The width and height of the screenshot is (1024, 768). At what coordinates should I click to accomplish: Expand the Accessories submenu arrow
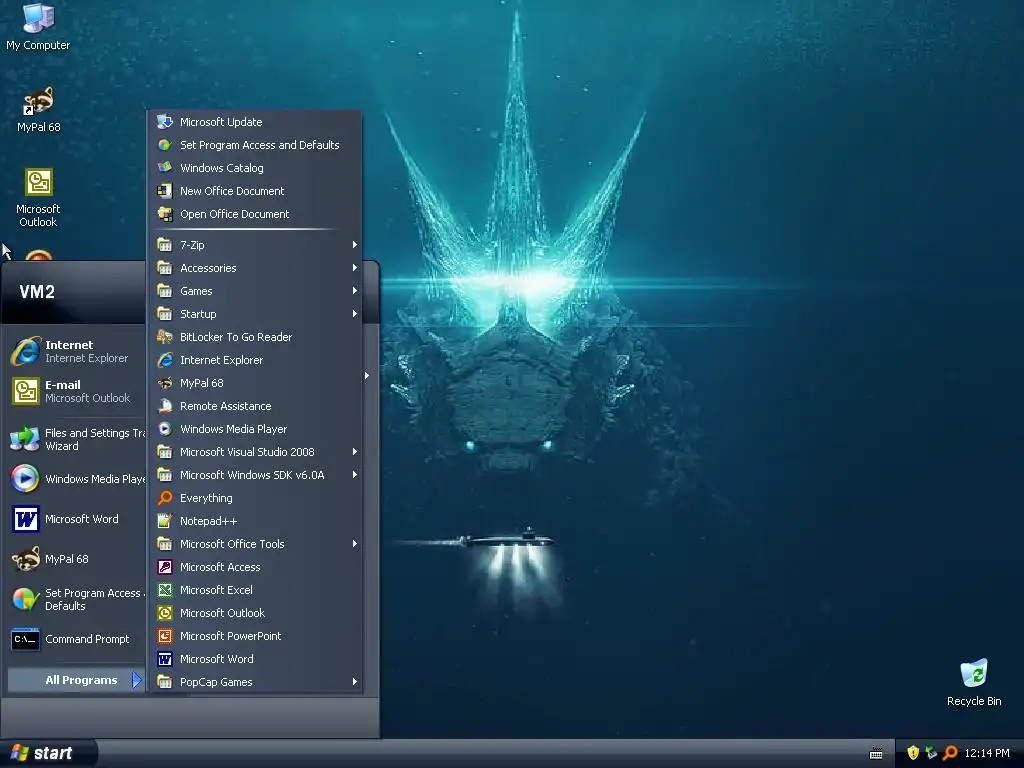click(x=355, y=268)
